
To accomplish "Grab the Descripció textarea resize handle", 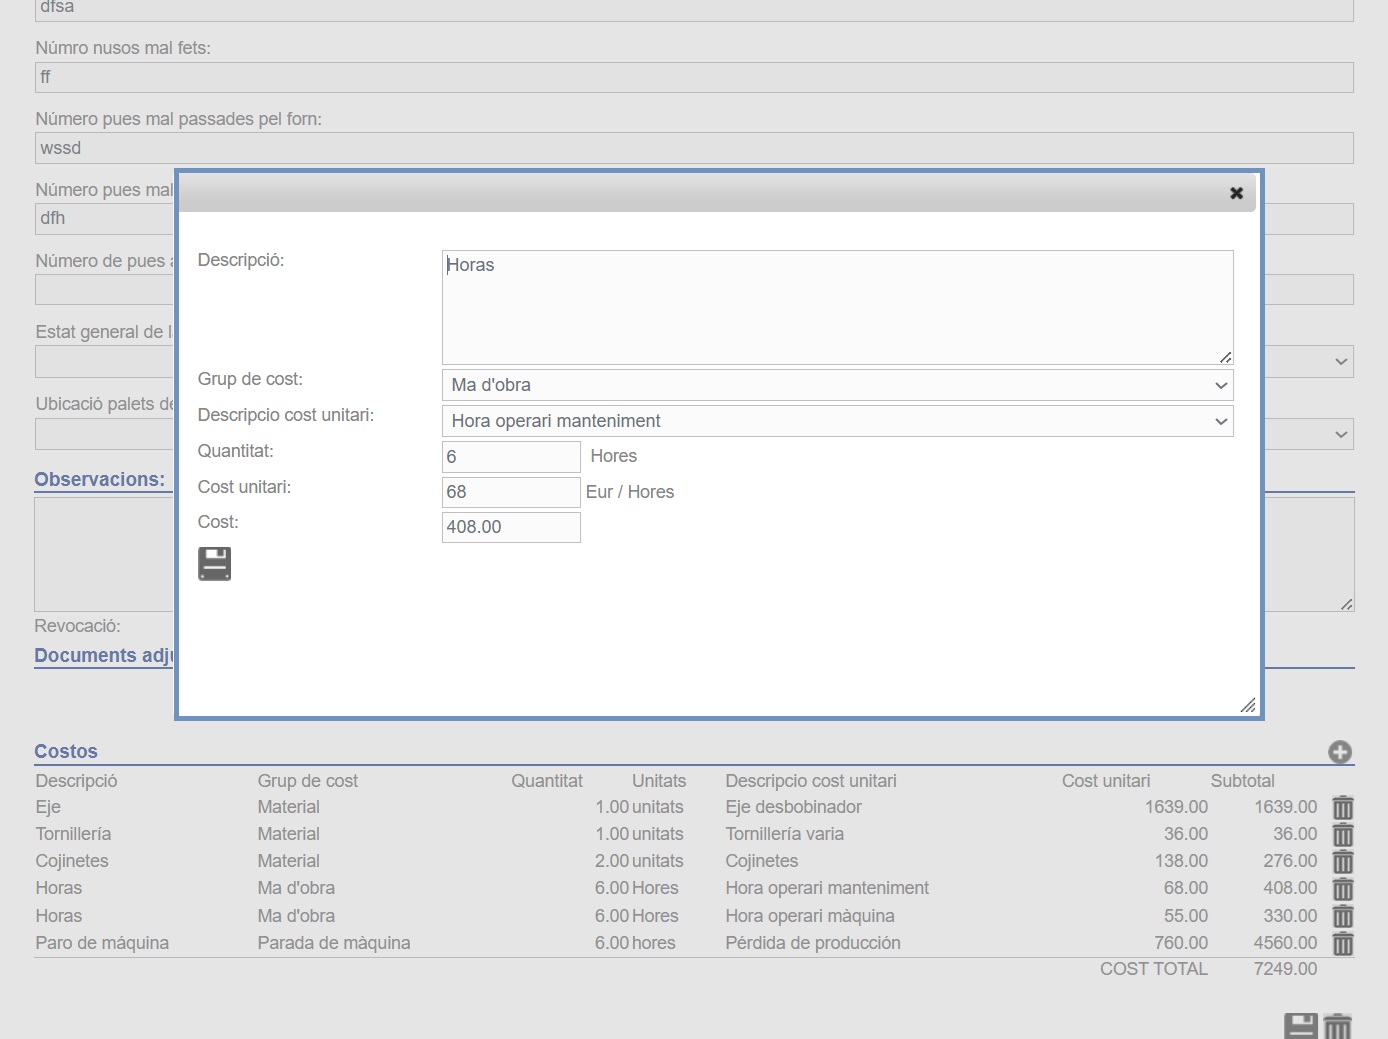I will (x=1225, y=357).
